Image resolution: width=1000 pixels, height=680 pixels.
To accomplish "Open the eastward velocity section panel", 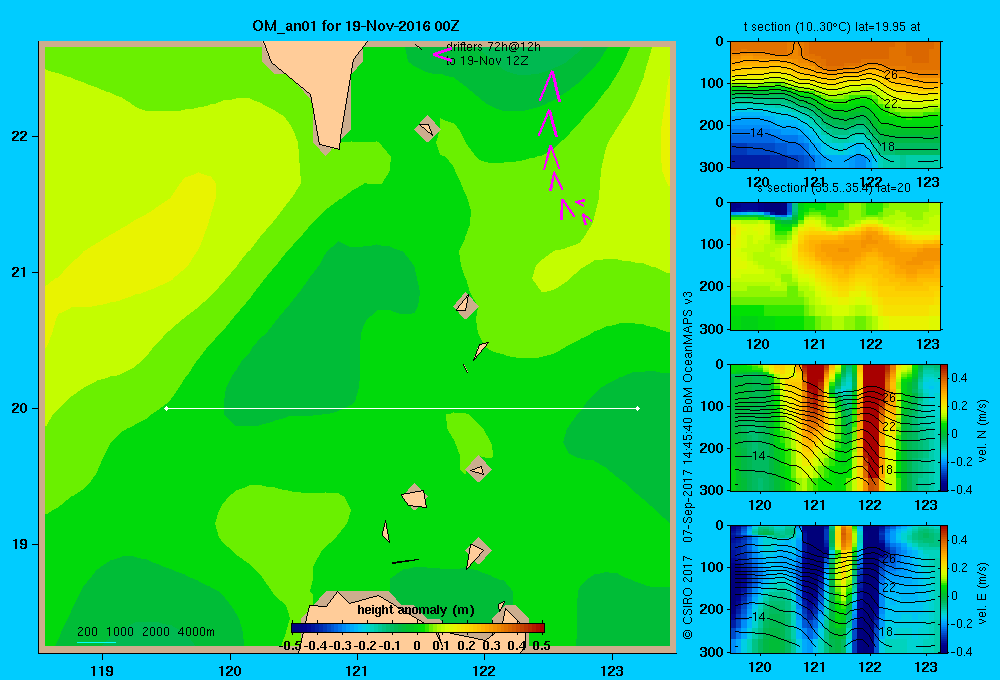I will tap(835, 589).
